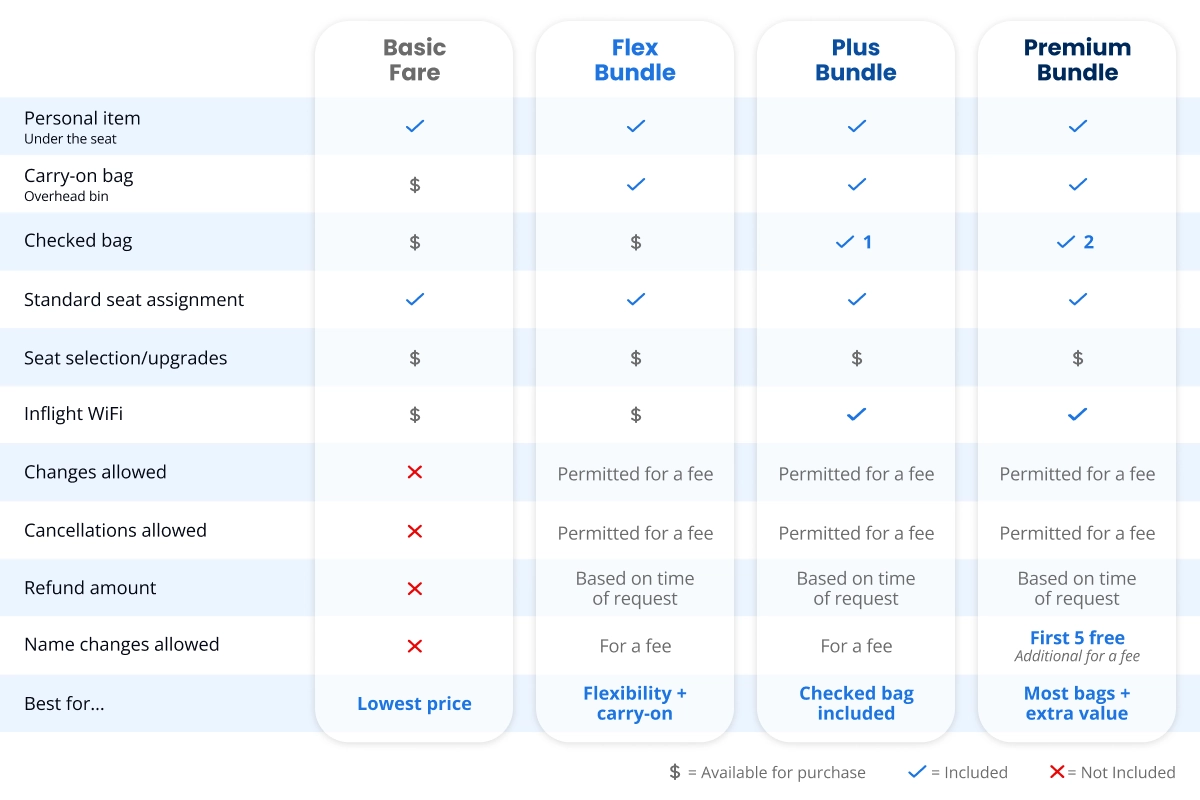Click the Most bags + extra value text
Viewport: 1200px width, 800px height.
coord(1077,703)
